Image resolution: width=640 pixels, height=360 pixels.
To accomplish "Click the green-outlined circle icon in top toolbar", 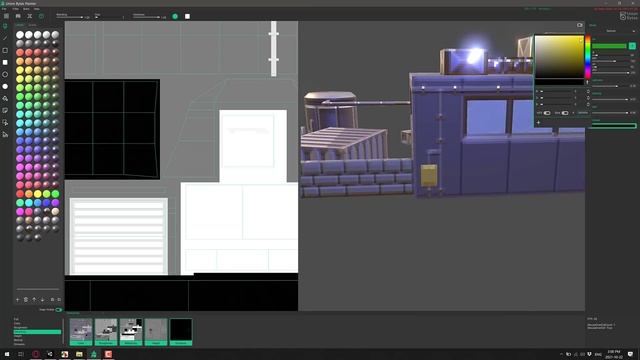I will coord(41,16).
